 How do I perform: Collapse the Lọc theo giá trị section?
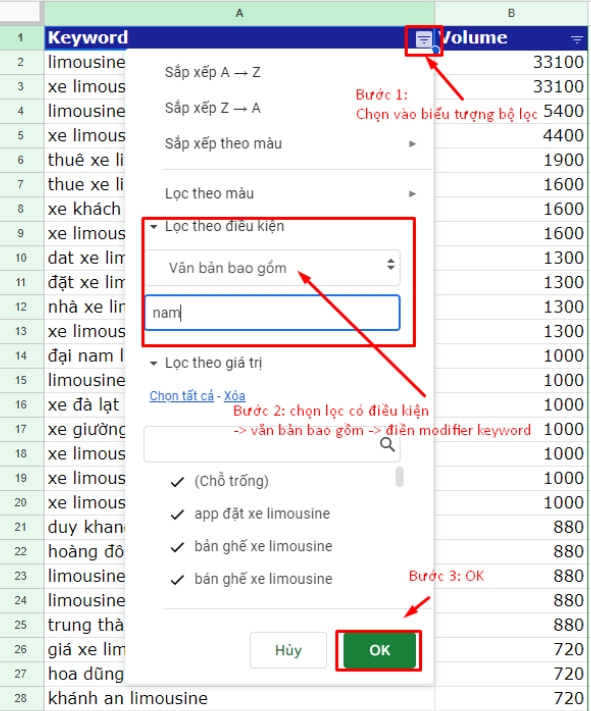click(154, 363)
